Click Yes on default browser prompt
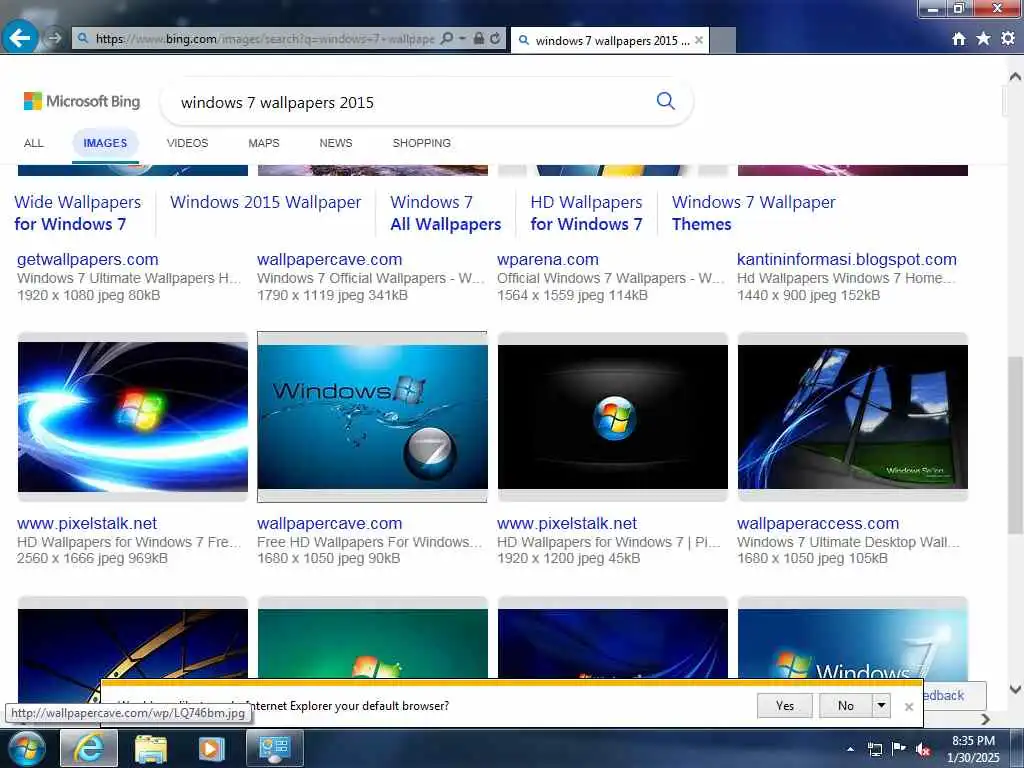The image size is (1024, 768). (x=784, y=705)
